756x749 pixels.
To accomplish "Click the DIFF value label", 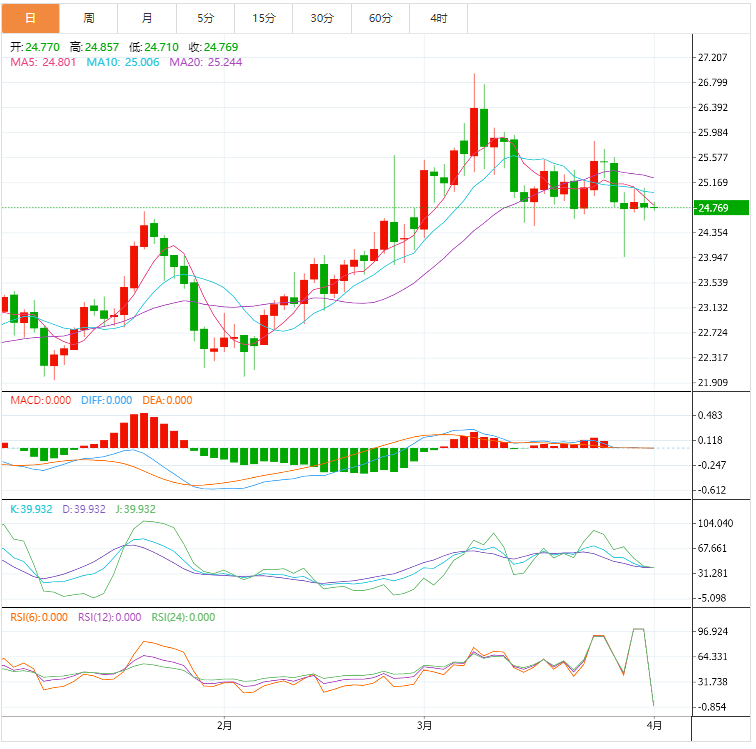I will [104, 400].
